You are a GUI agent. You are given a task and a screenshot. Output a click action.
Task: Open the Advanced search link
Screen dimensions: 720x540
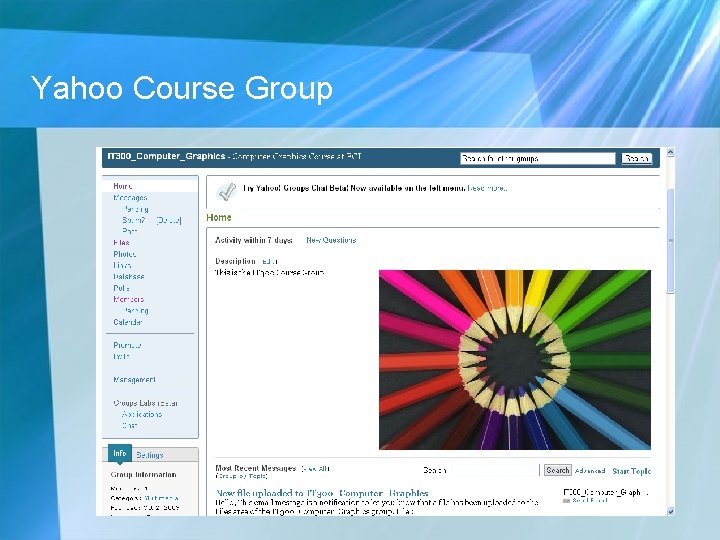click(x=590, y=471)
